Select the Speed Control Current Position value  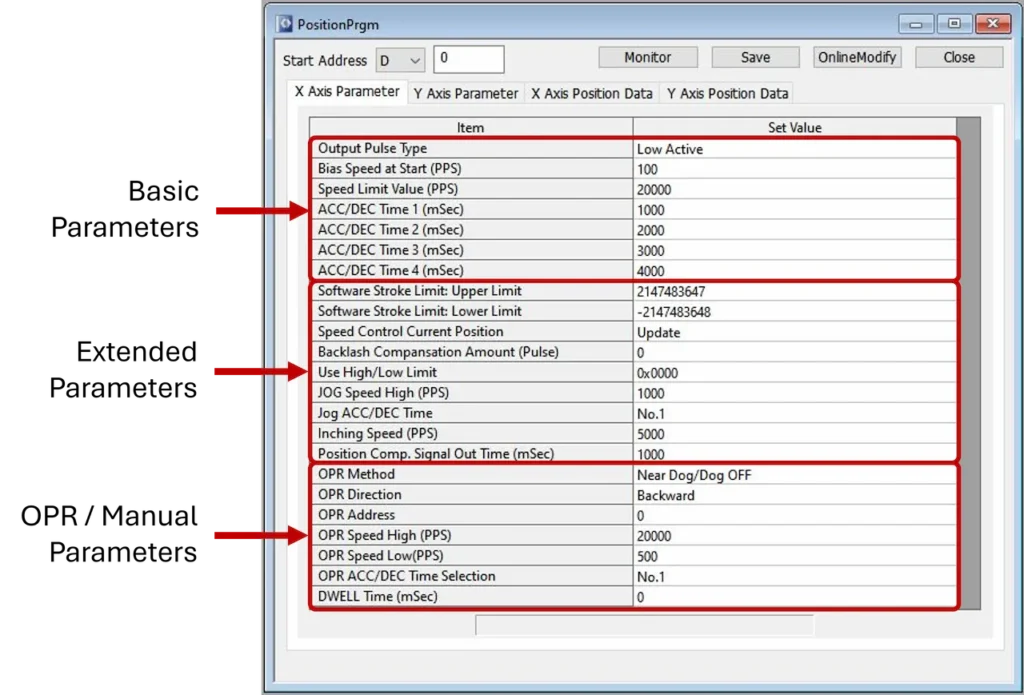pyautogui.click(x=794, y=332)
